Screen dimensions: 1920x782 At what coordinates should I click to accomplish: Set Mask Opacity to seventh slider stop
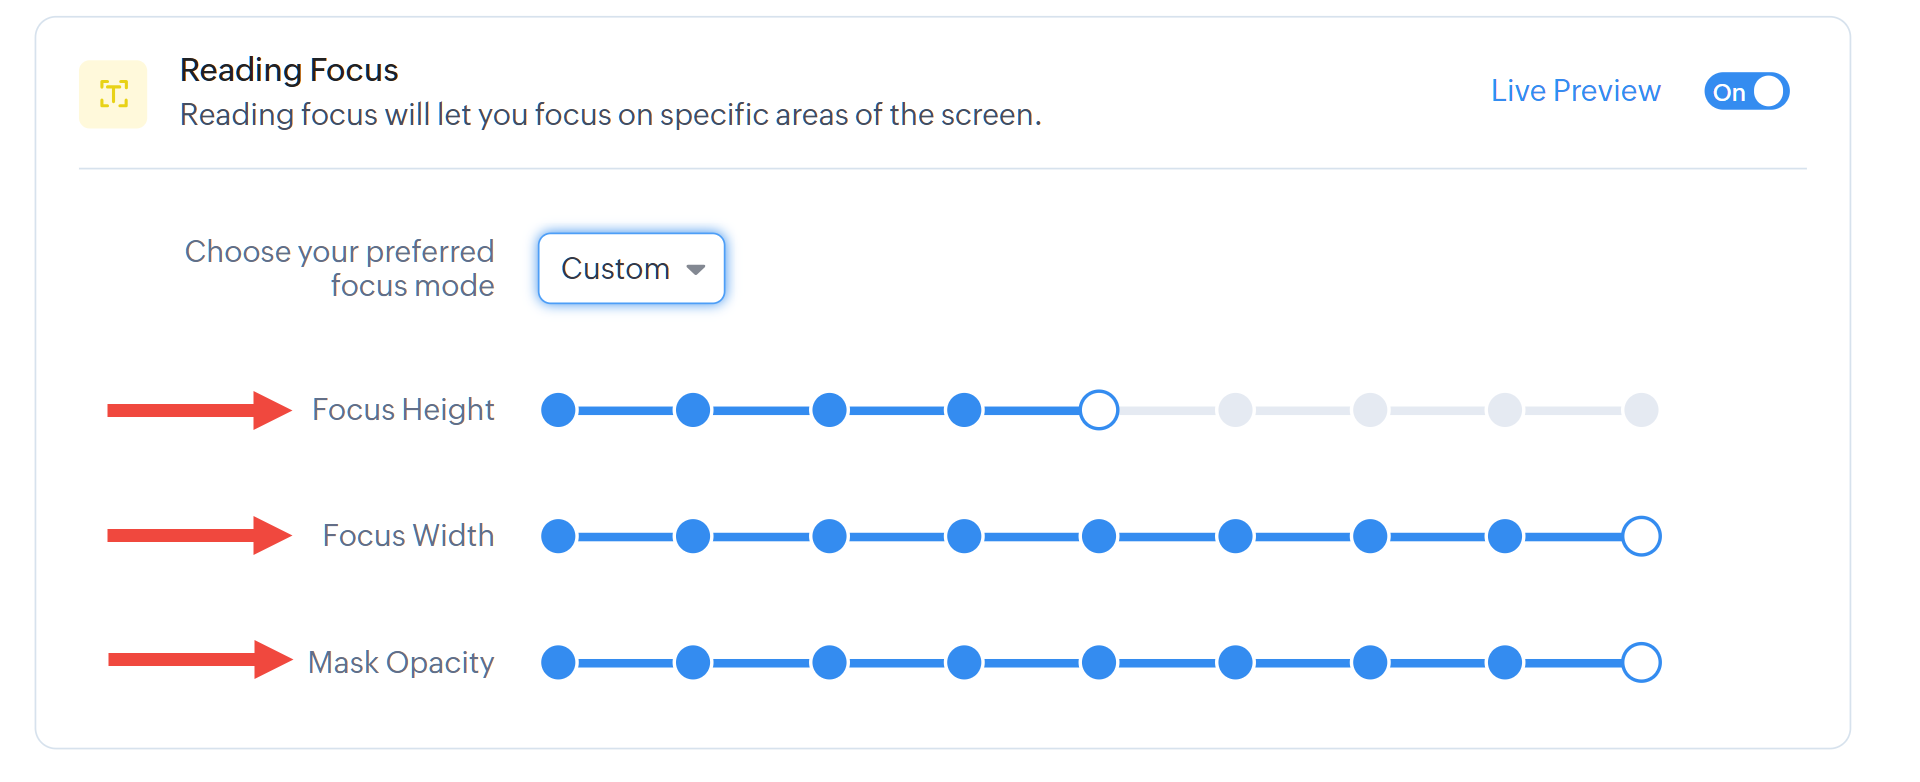coord(1370,662)
